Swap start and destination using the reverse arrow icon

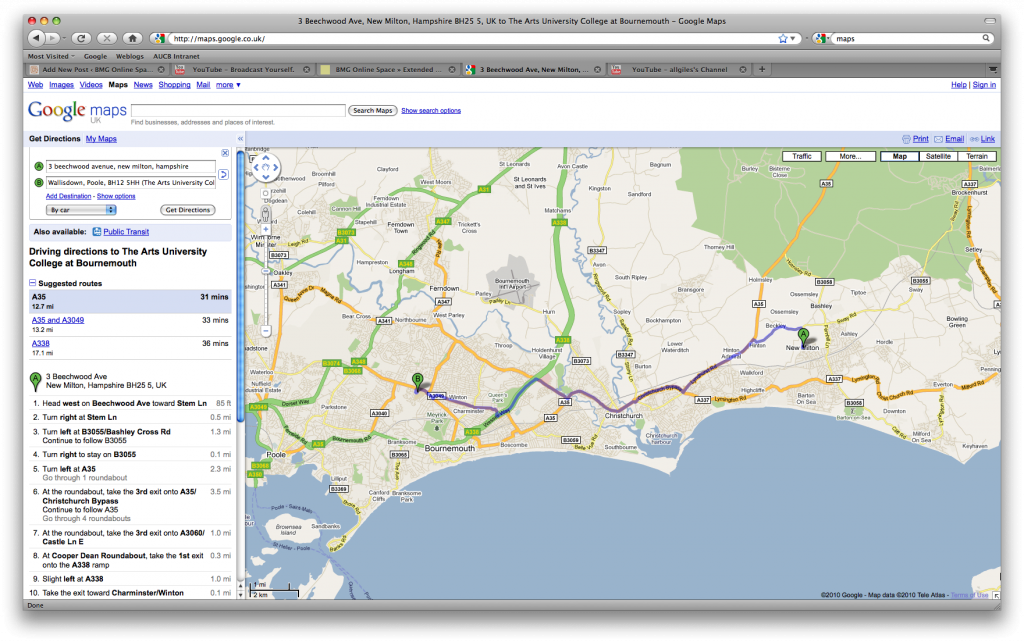coord(224,173)
